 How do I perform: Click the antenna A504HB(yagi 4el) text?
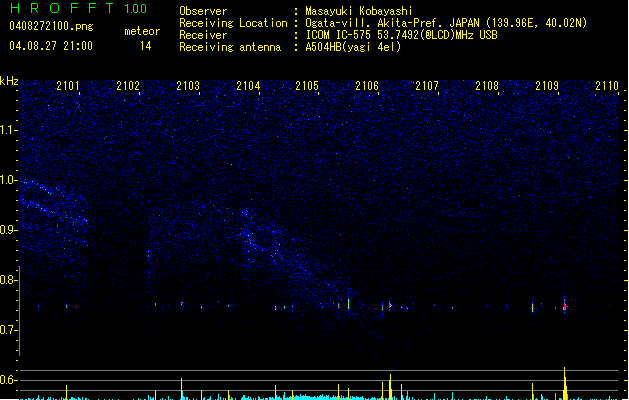tap(353, 47)
